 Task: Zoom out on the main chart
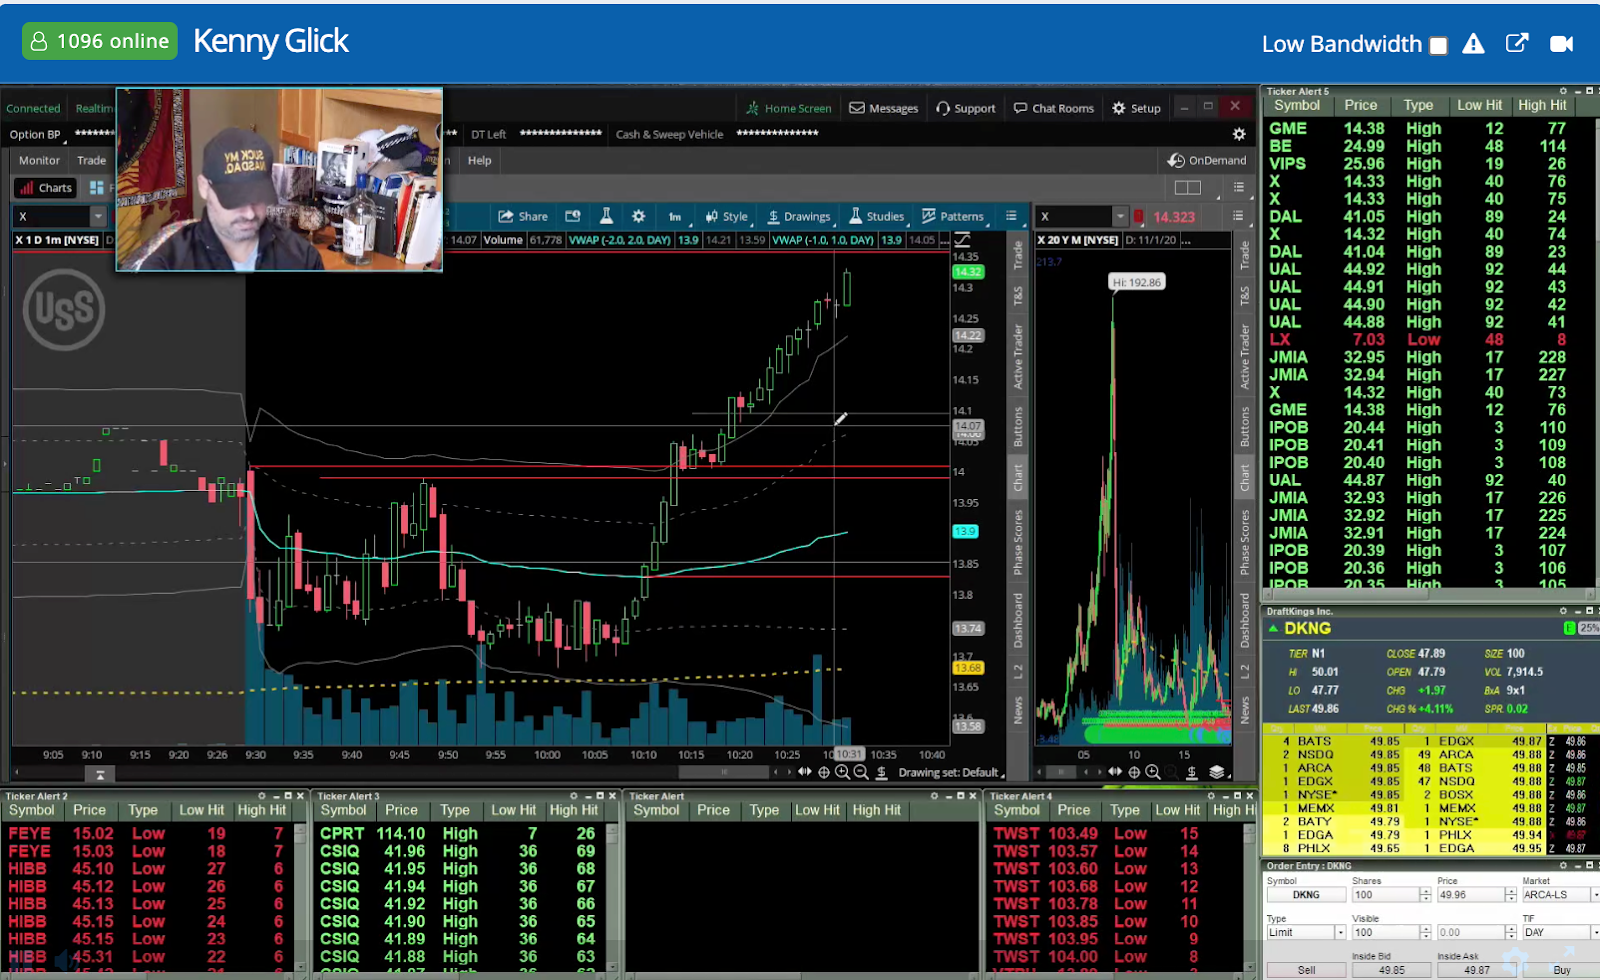(x=861, y=772)
